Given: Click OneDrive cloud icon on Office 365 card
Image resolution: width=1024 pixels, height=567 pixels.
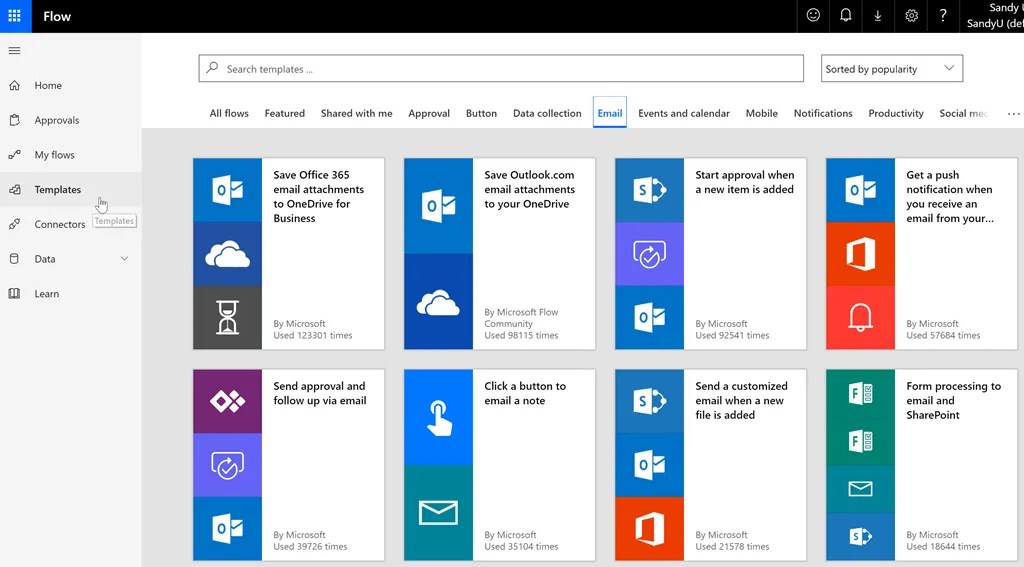Looking at the screenshot, I should point(227,253).
